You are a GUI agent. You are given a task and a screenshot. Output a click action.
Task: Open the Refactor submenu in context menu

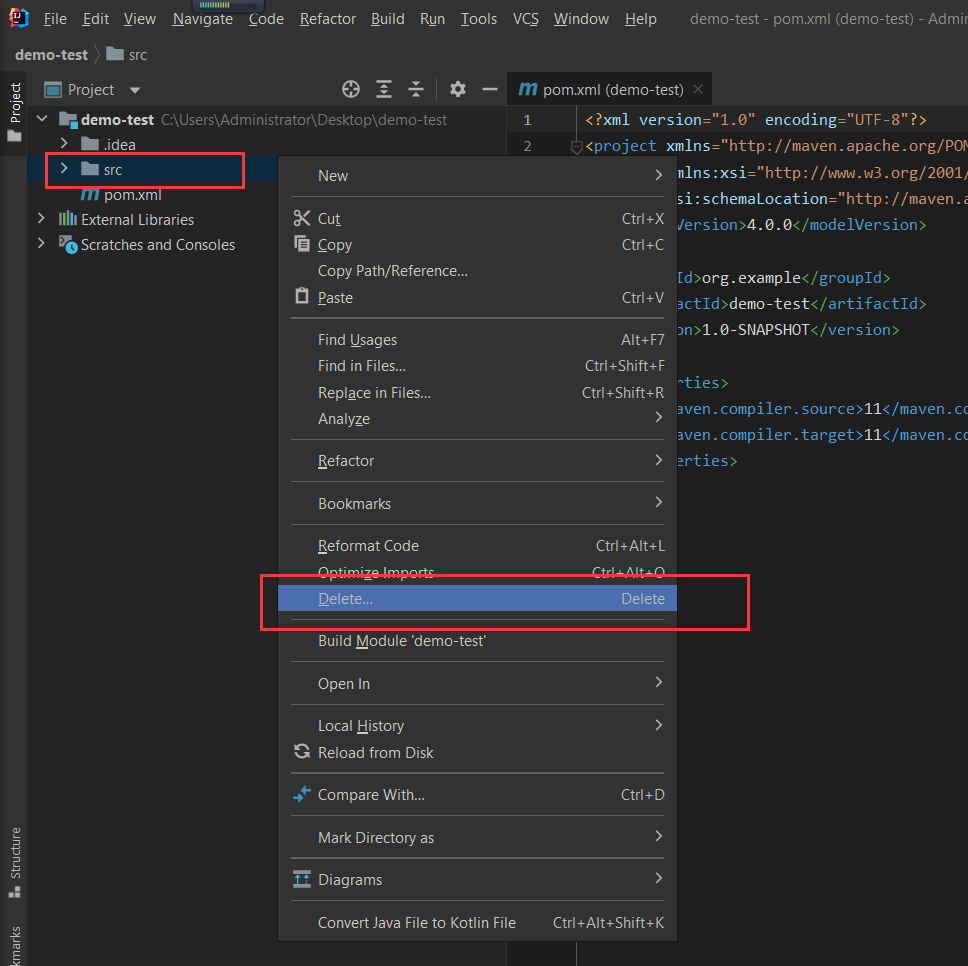477,460
